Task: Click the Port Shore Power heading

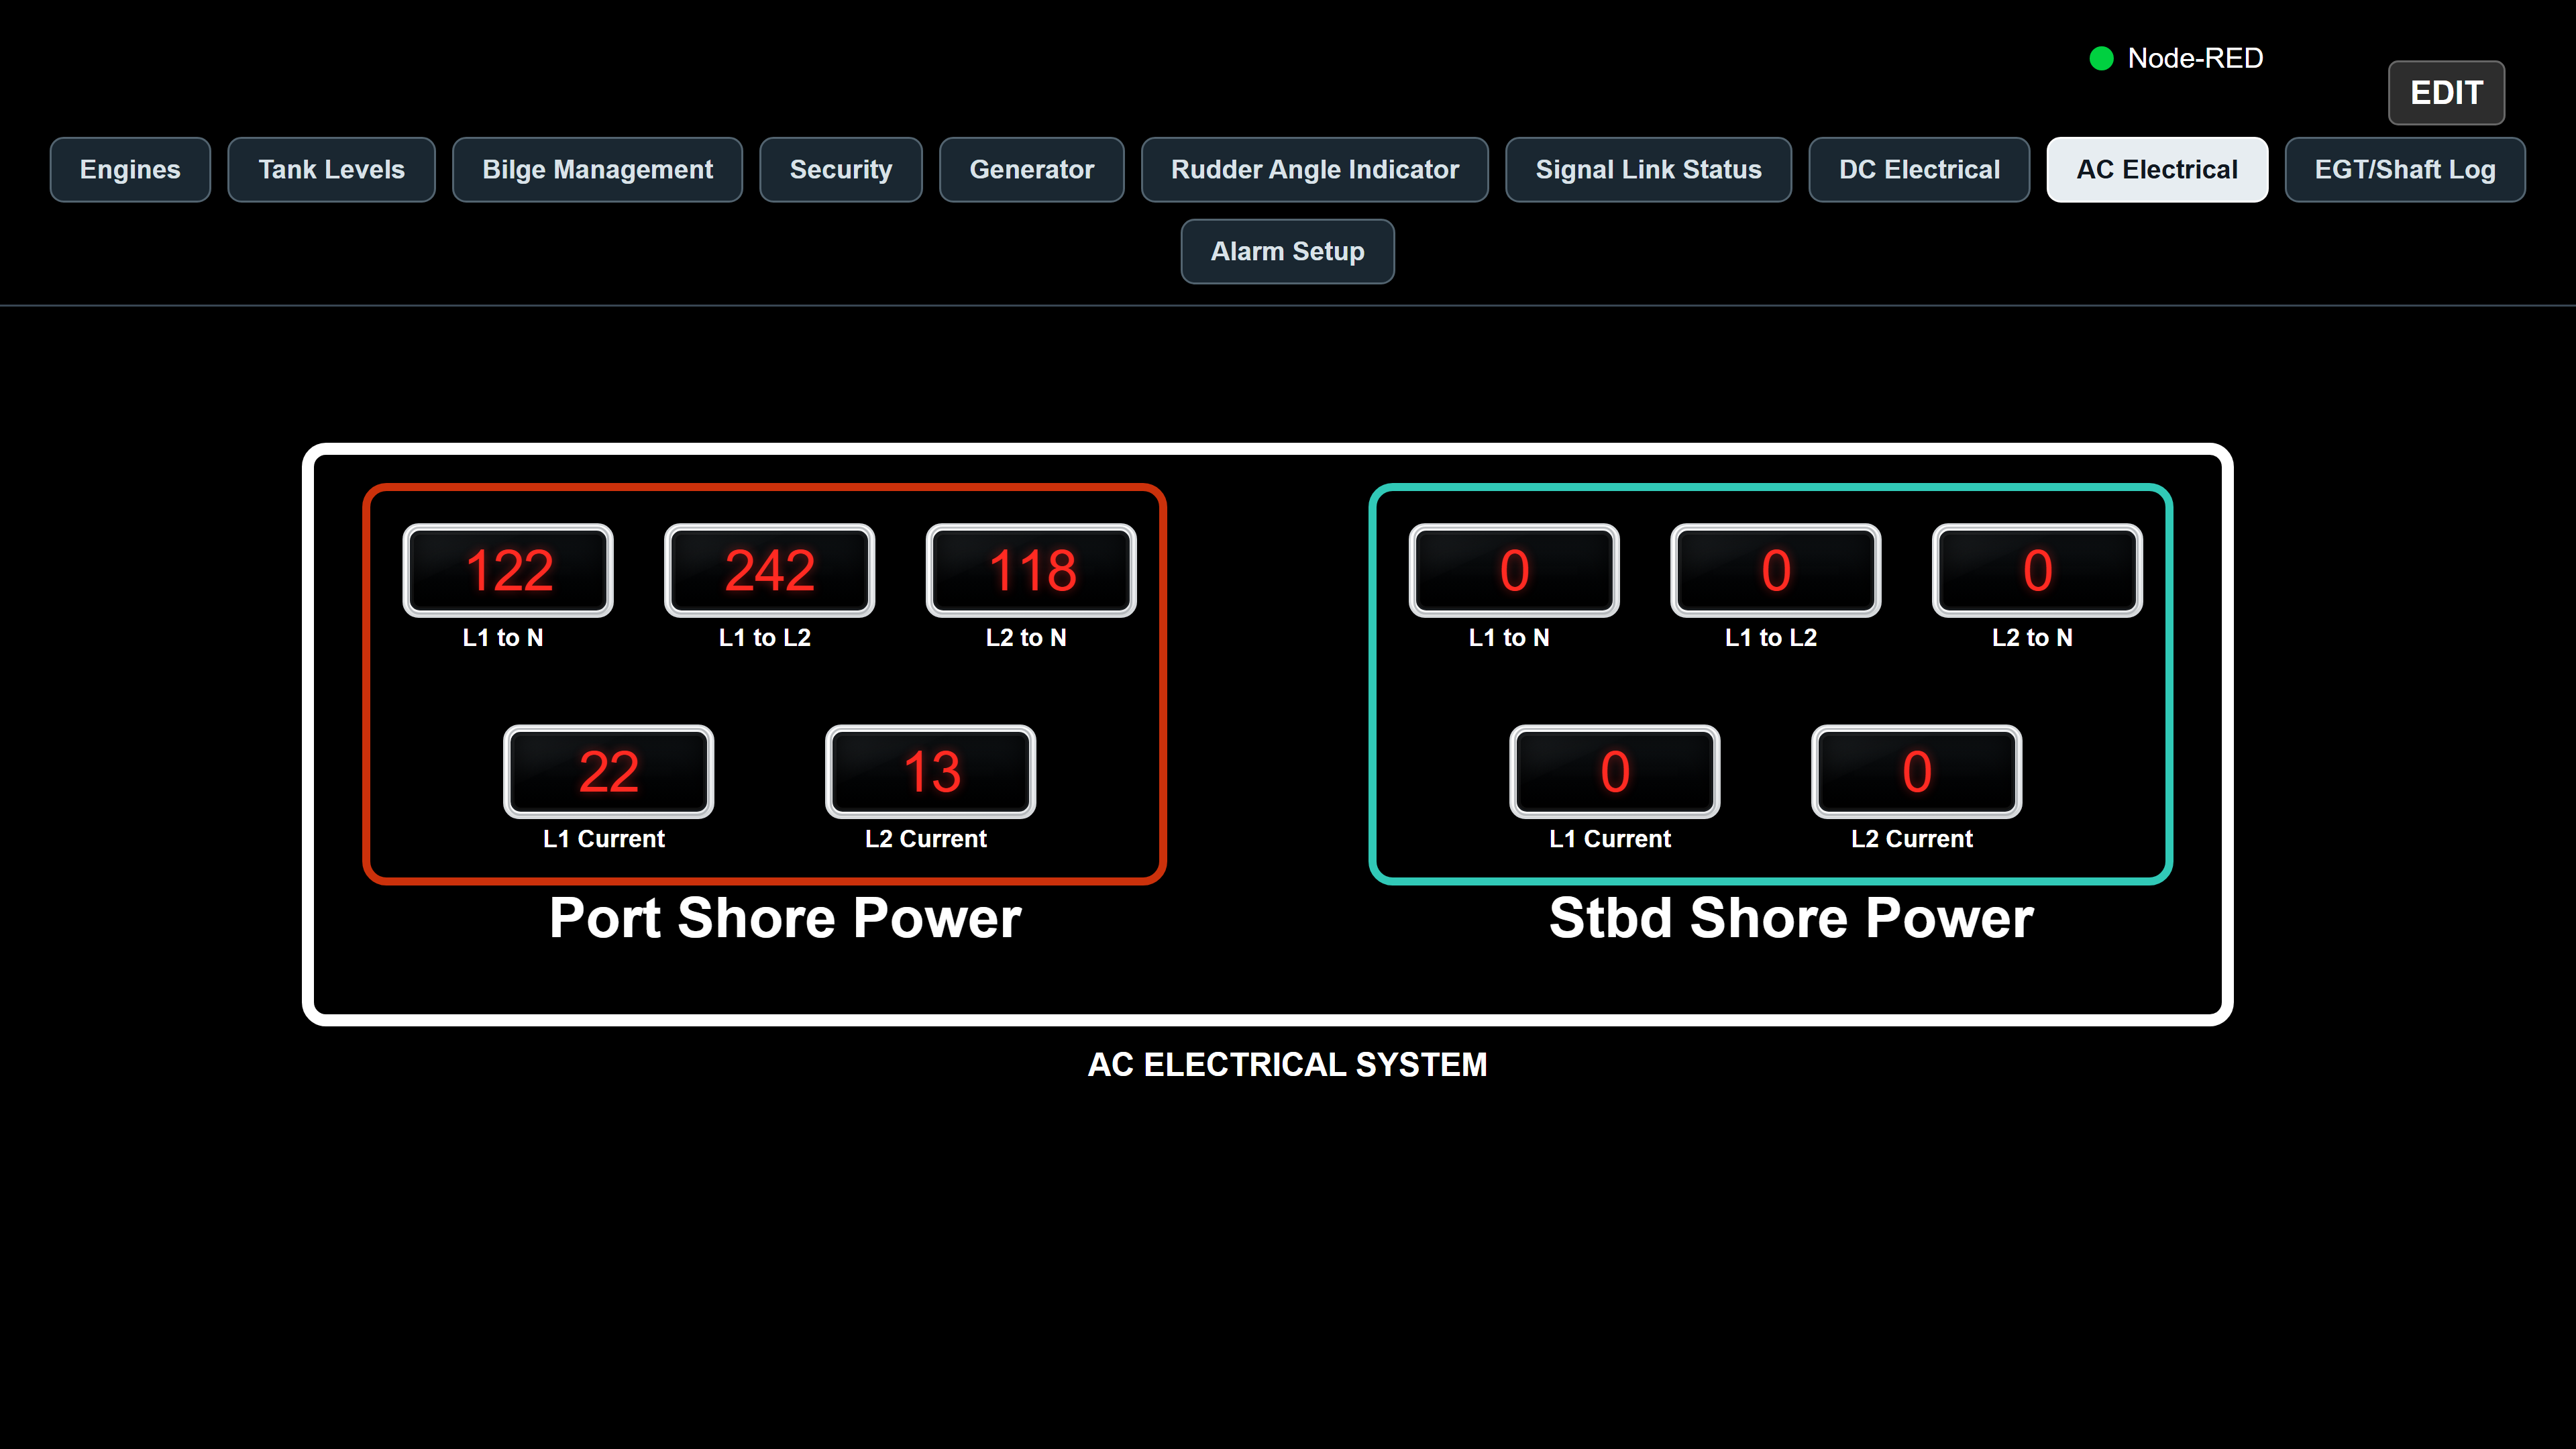Action: 785,918
